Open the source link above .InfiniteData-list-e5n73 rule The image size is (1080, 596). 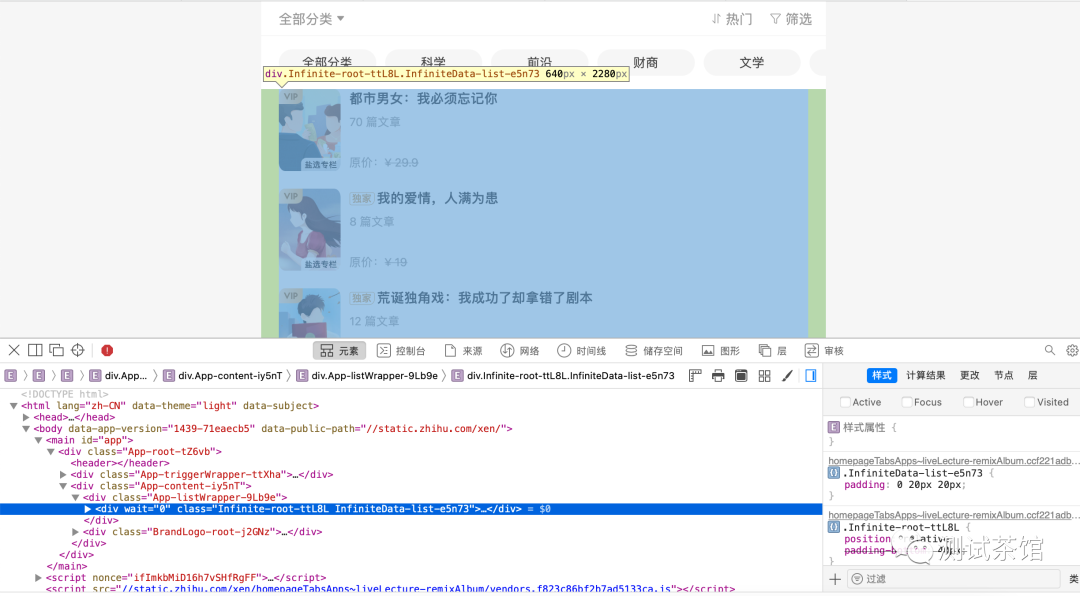pyautogui.click(x=953, y=461)
